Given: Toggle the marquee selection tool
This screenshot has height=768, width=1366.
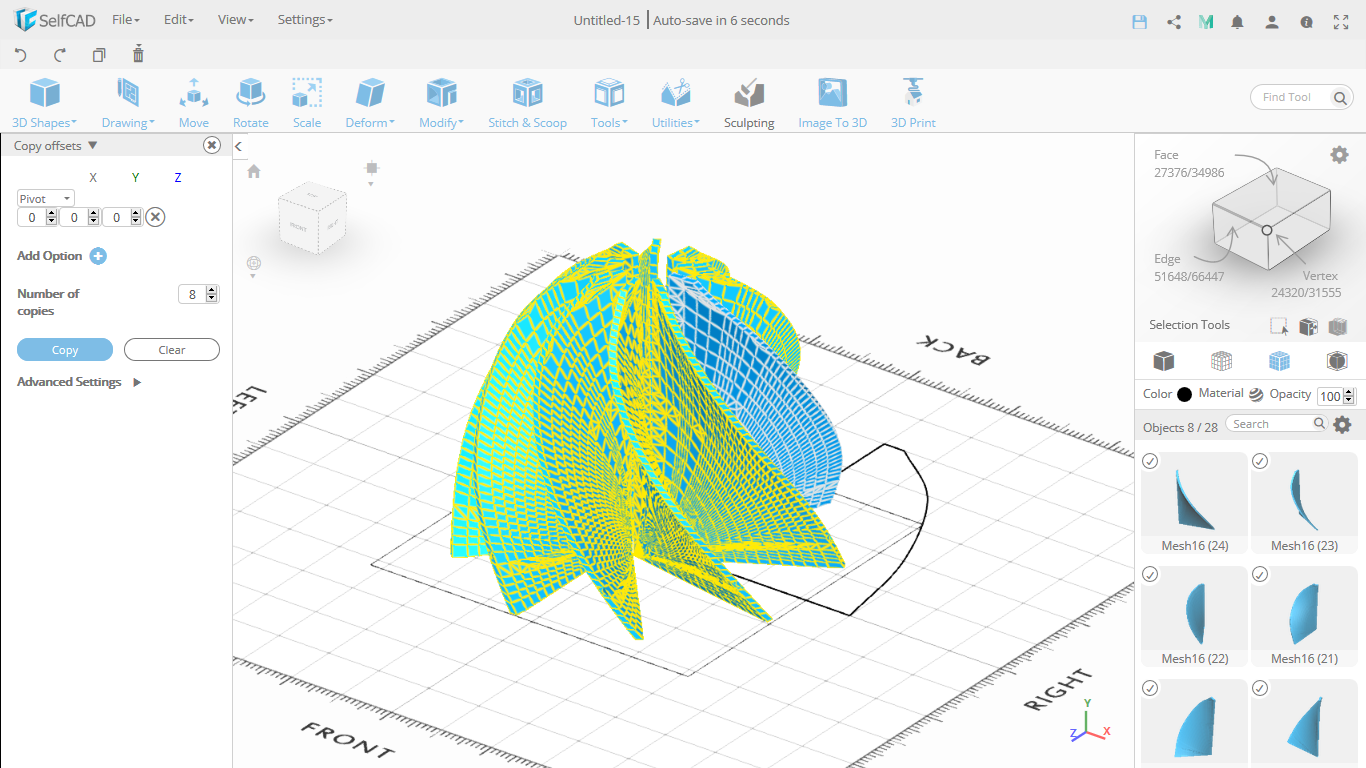Looking at the screenshot, I should [1278, 326].
